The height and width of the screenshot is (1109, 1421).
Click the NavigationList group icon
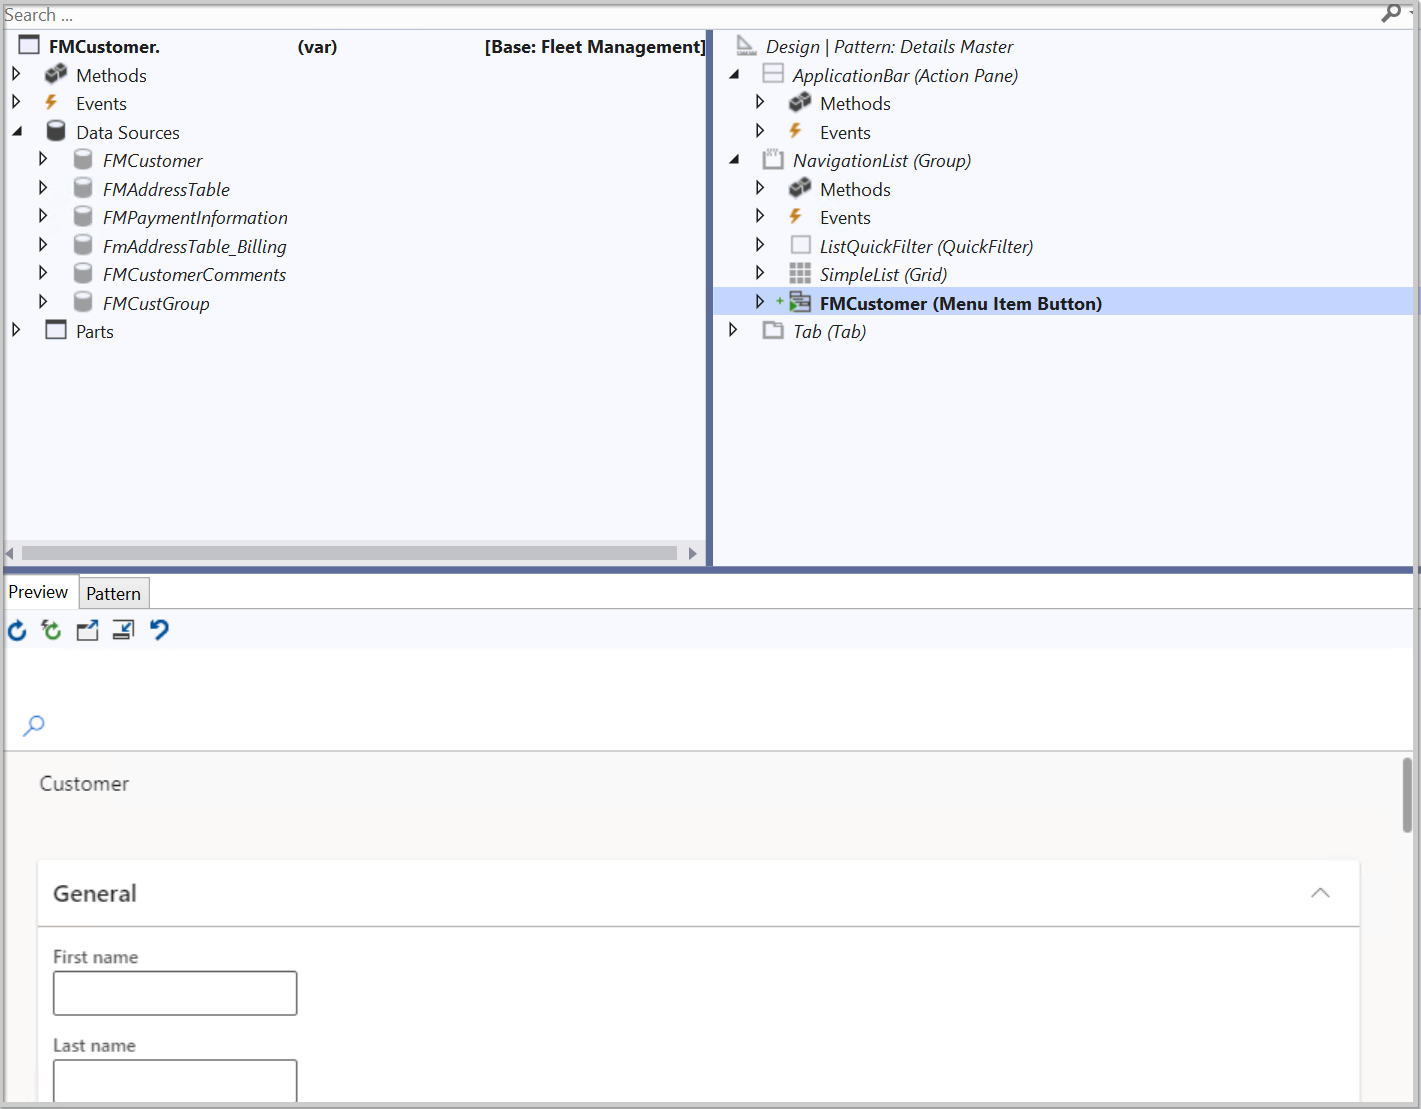(773, 160)
